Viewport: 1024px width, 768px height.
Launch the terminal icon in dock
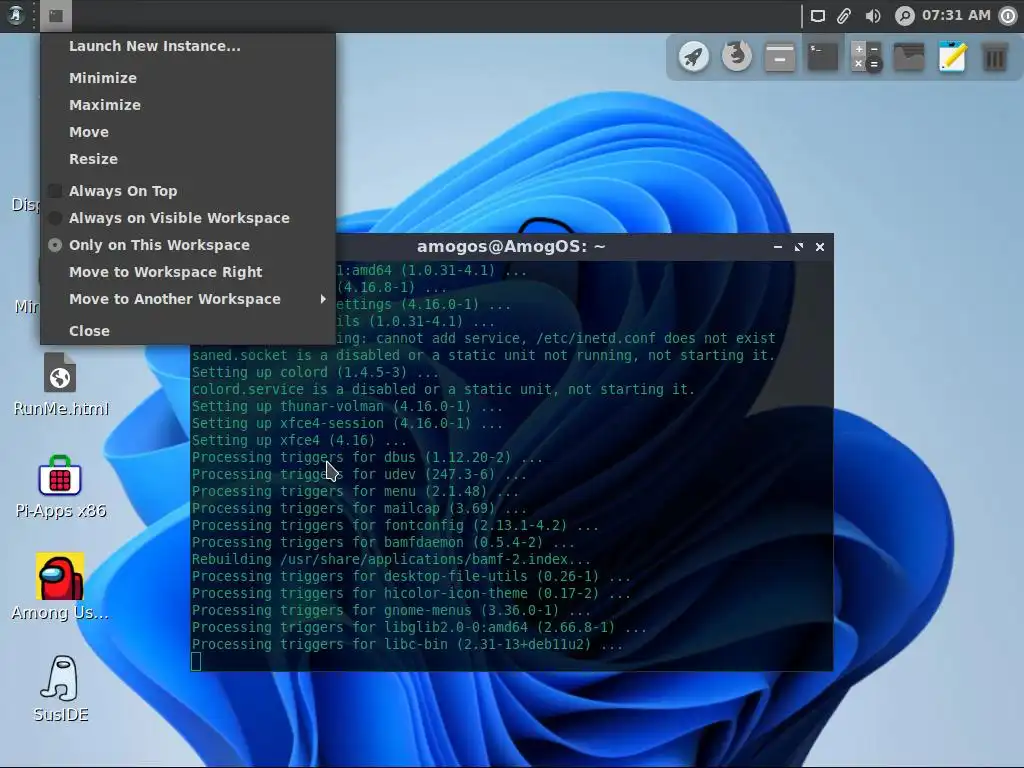point(823,57)
